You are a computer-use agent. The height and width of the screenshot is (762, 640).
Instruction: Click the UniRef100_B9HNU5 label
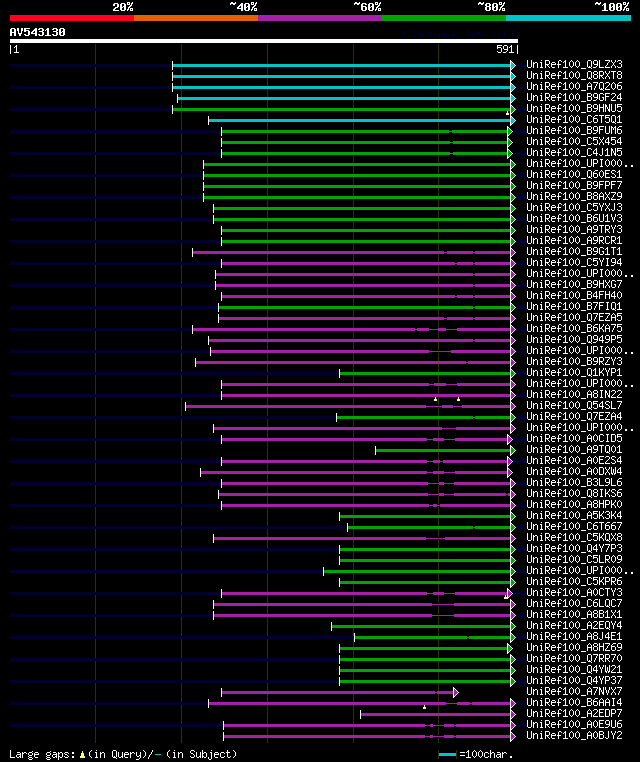574,108
